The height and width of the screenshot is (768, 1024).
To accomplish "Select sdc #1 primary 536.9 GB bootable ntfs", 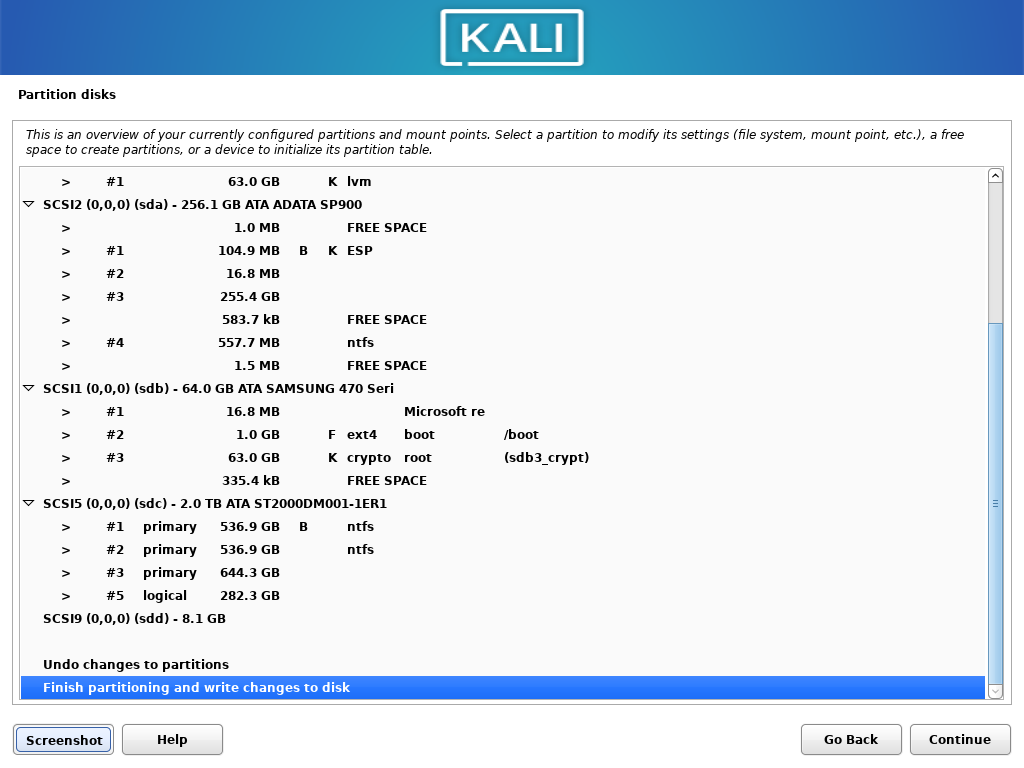I will [503, 526].
